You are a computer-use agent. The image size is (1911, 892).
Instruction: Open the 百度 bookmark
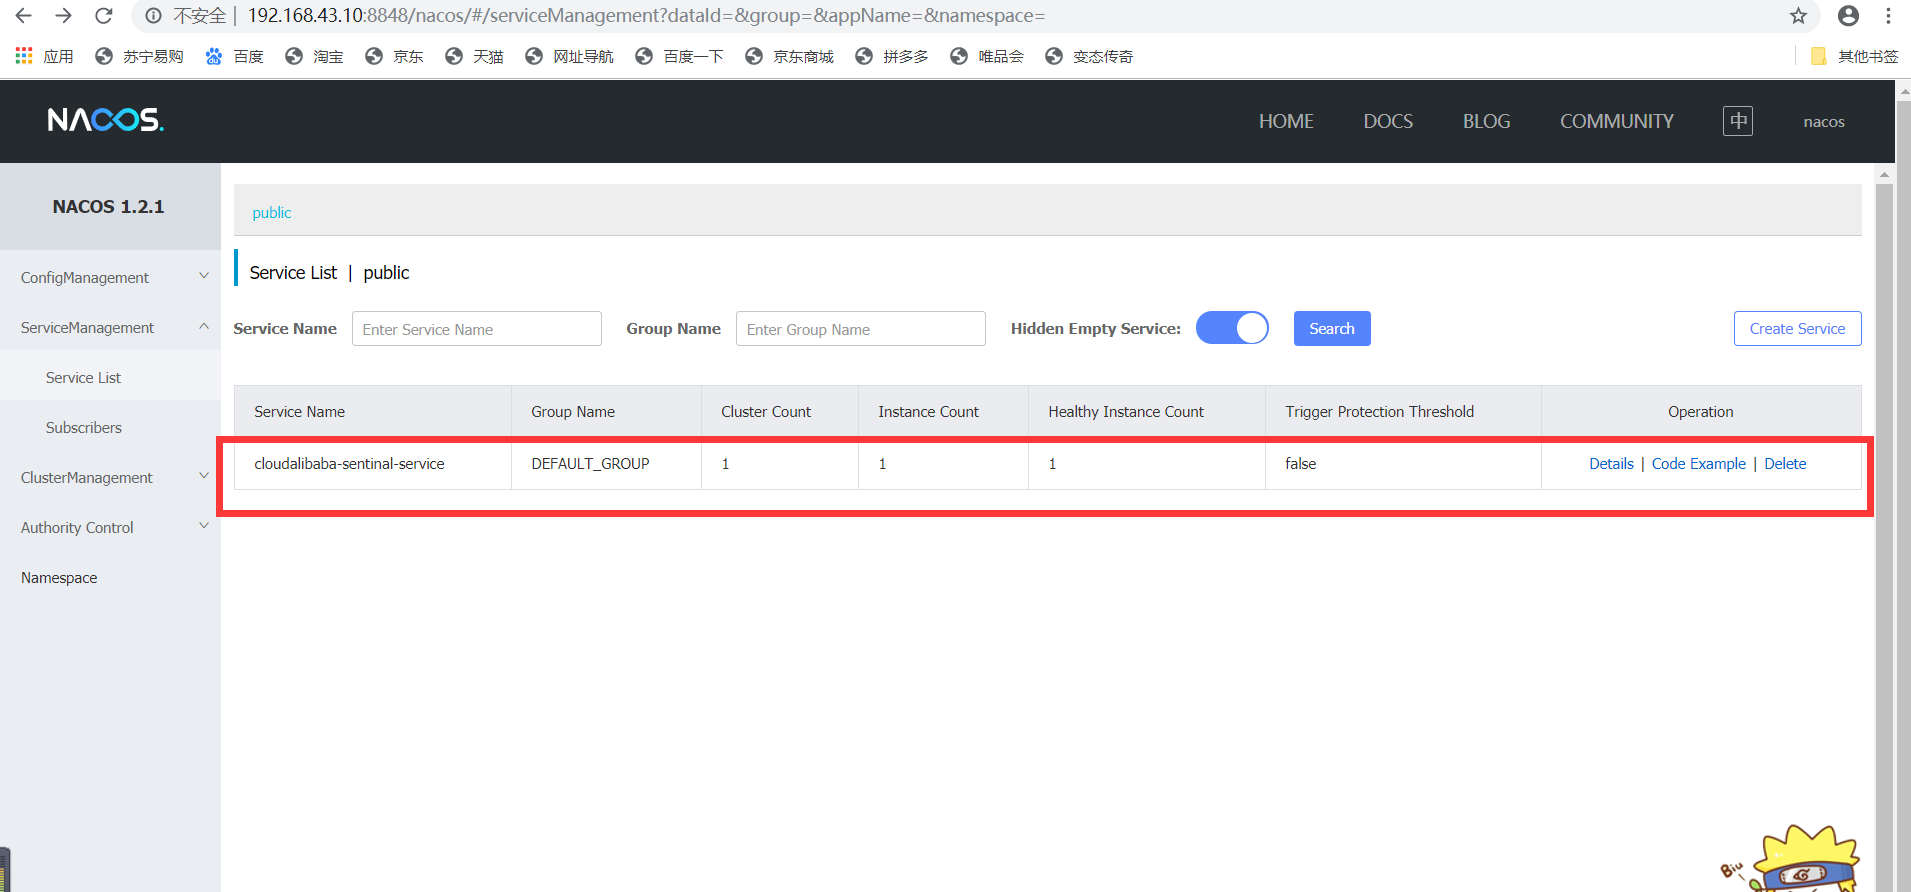234,56
